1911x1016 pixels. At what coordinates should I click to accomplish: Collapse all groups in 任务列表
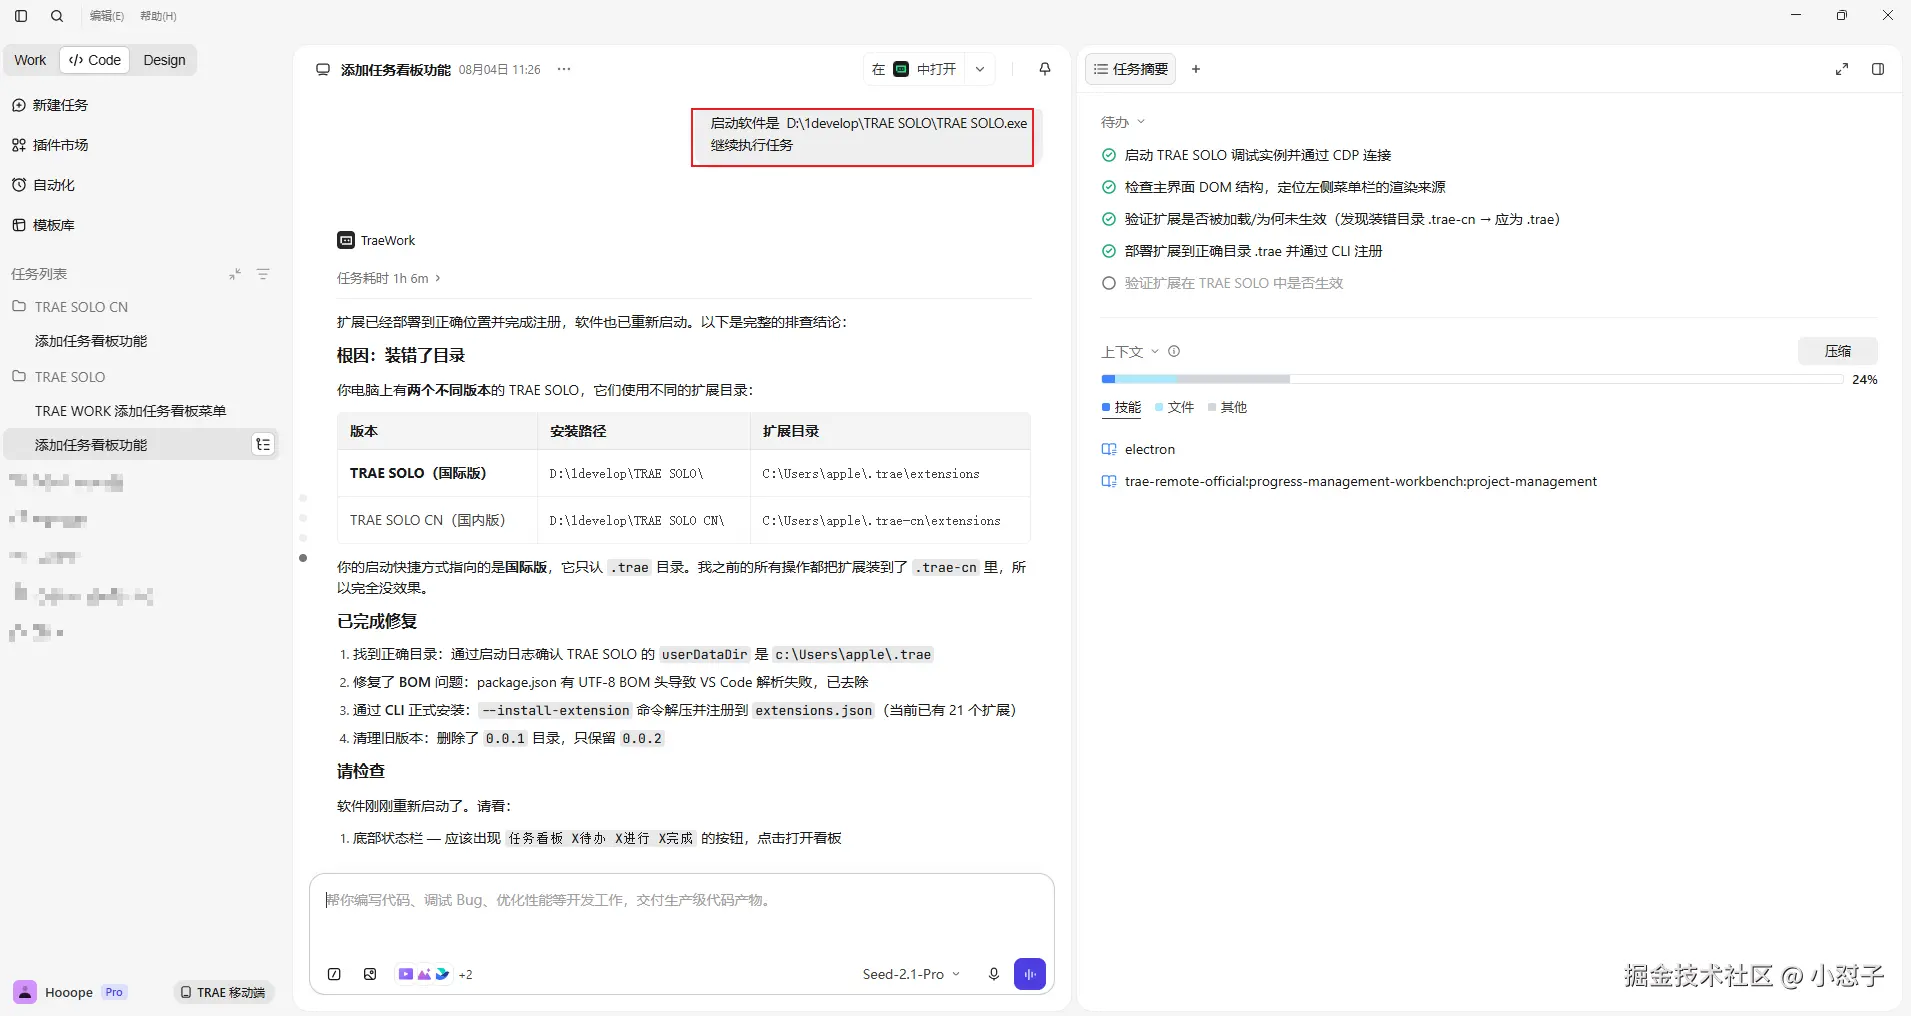tap(235, 274)
